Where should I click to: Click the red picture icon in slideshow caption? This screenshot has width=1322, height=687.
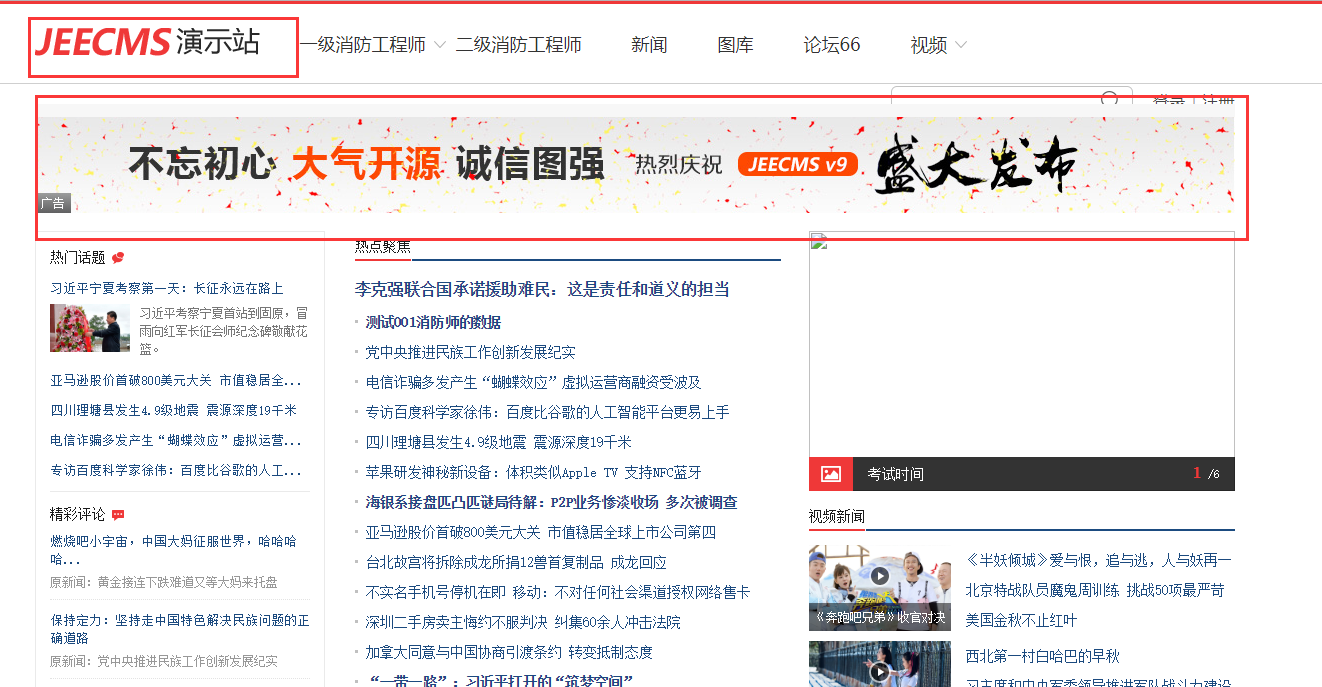pyautogui.click(x=831, y=474)
